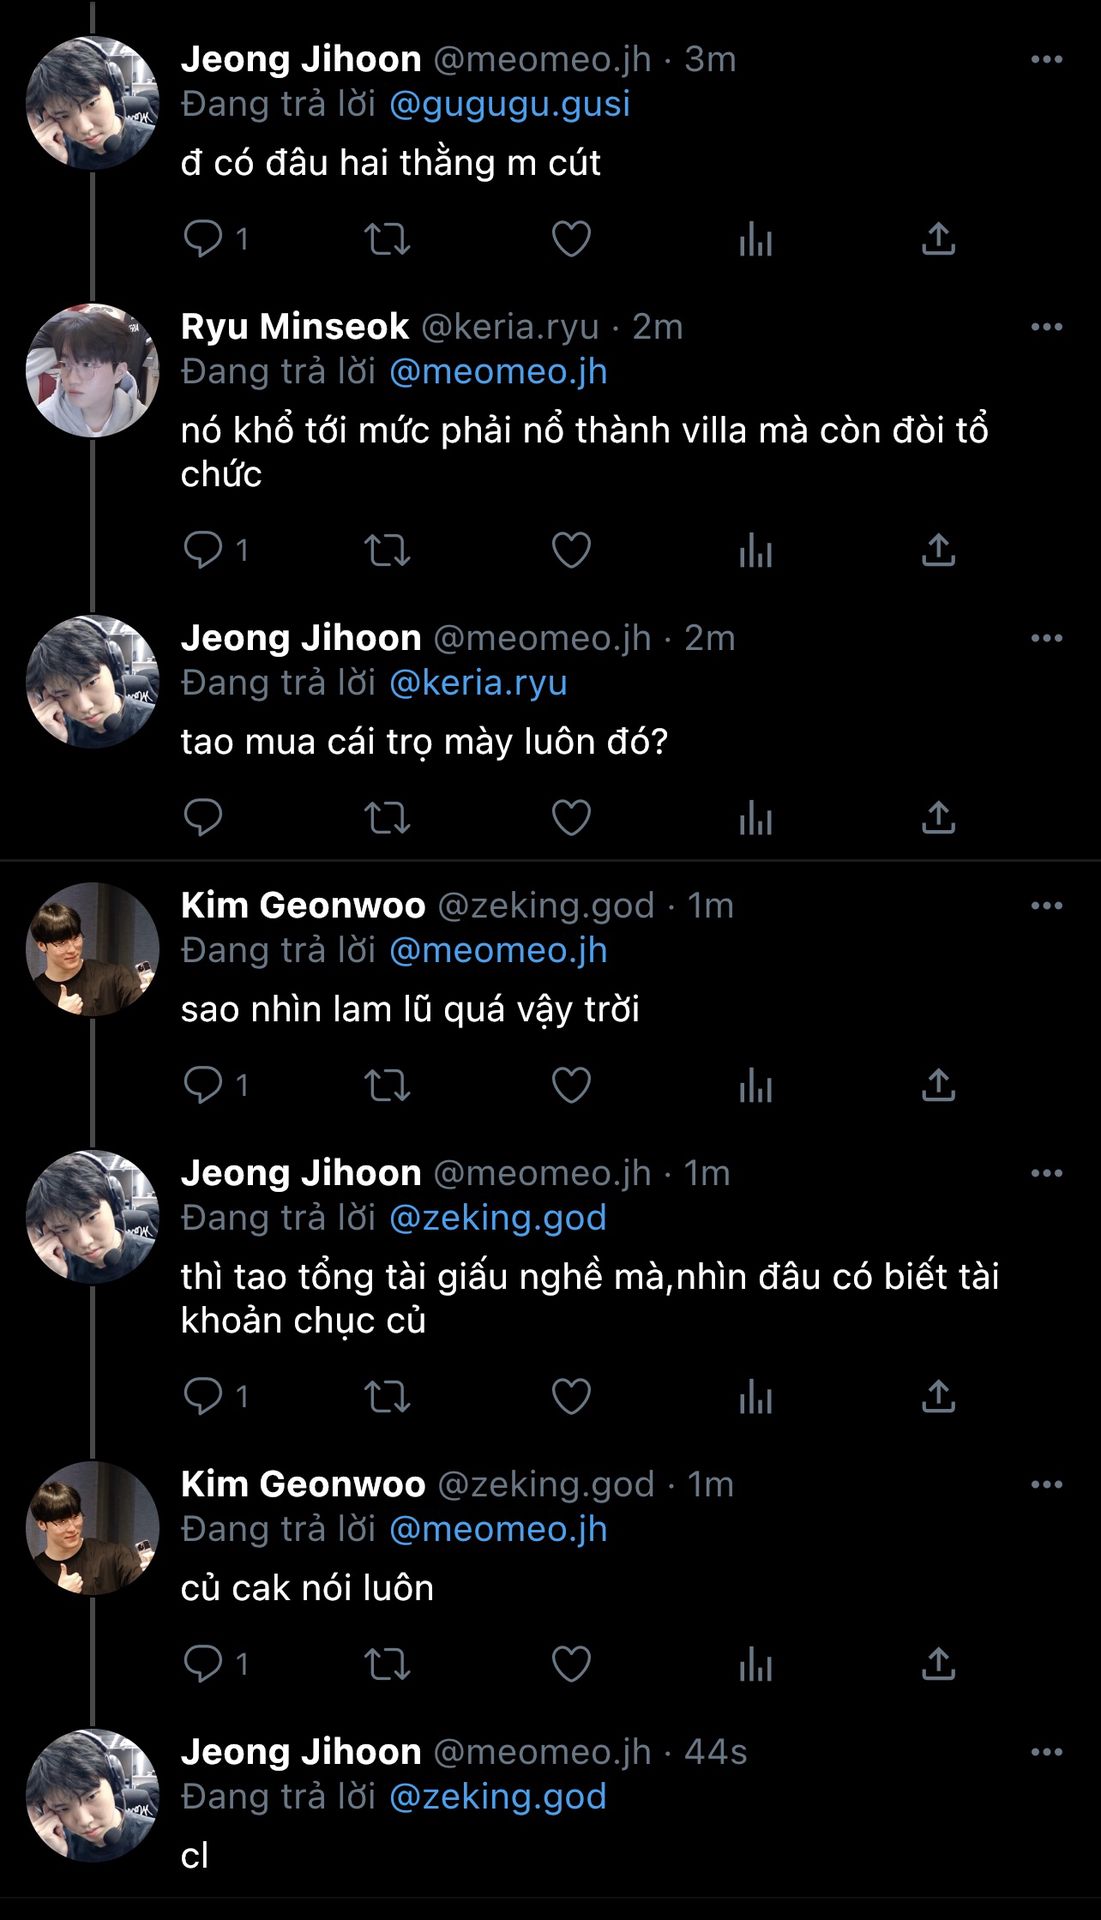Retweet Kim Geonwoo's 'củ cak nói luôn' tweet

tap(387, 1664)
